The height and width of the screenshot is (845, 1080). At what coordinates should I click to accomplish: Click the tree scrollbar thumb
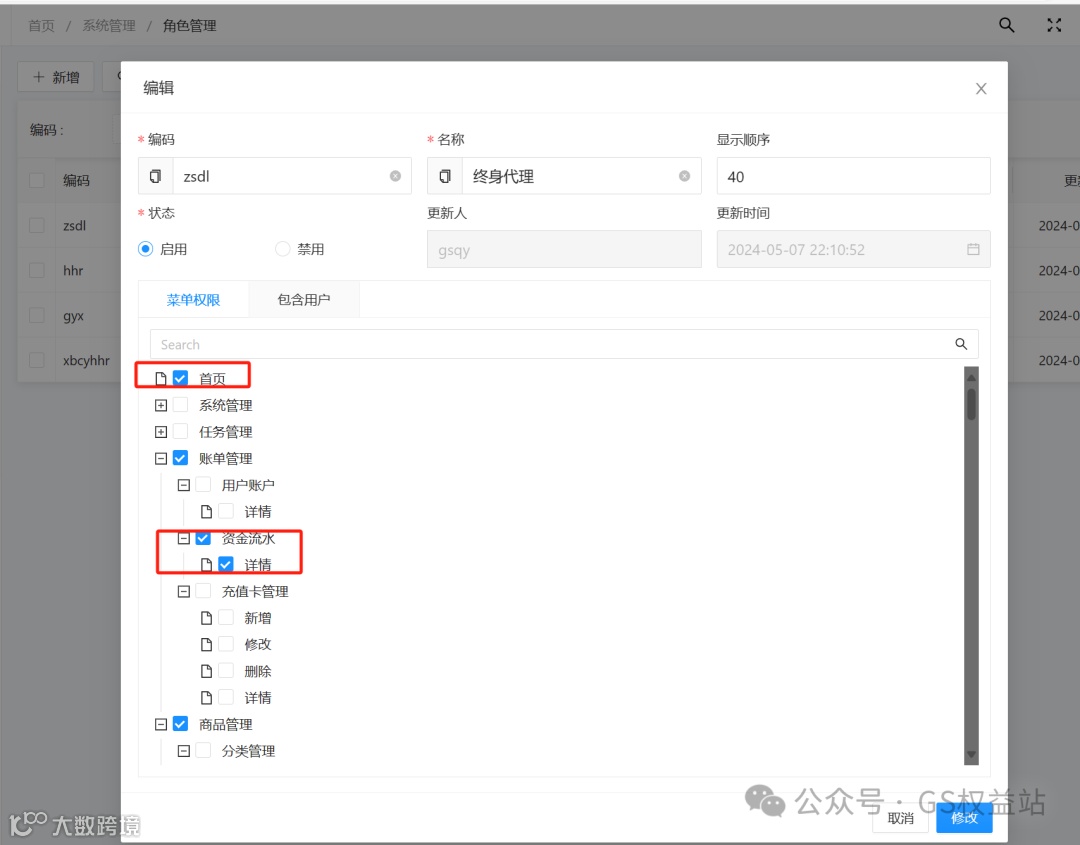point(971,404)
